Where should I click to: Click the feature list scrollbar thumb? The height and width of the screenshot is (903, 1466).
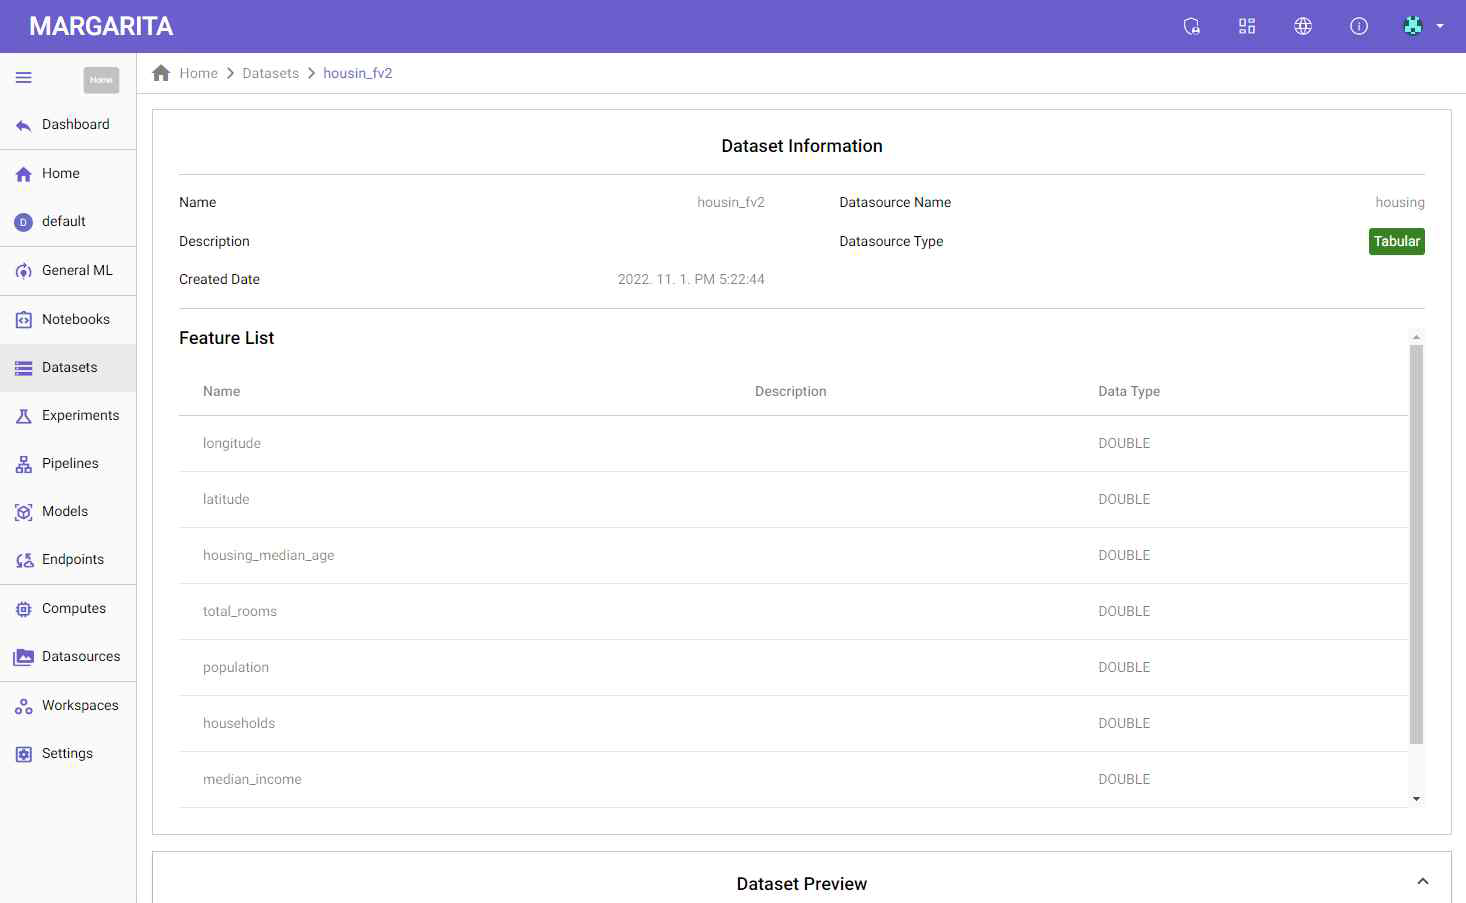(1416, 544)
